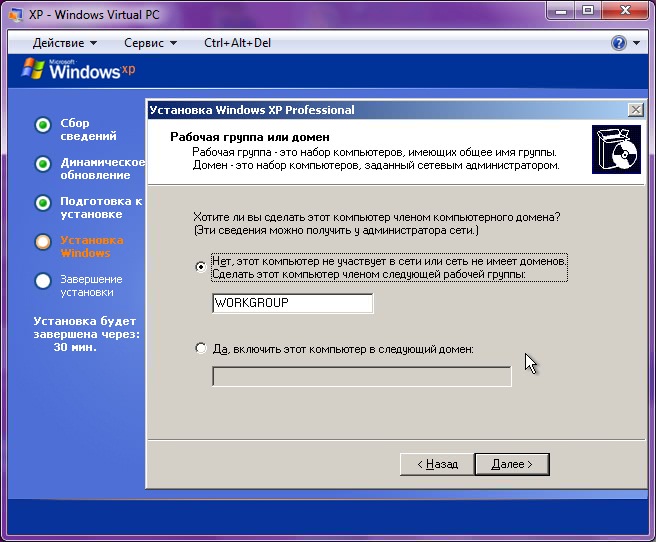Close the Установка Windows XP Professional dialog
This screenshot has height=542, width=656.
coord(636,110)
